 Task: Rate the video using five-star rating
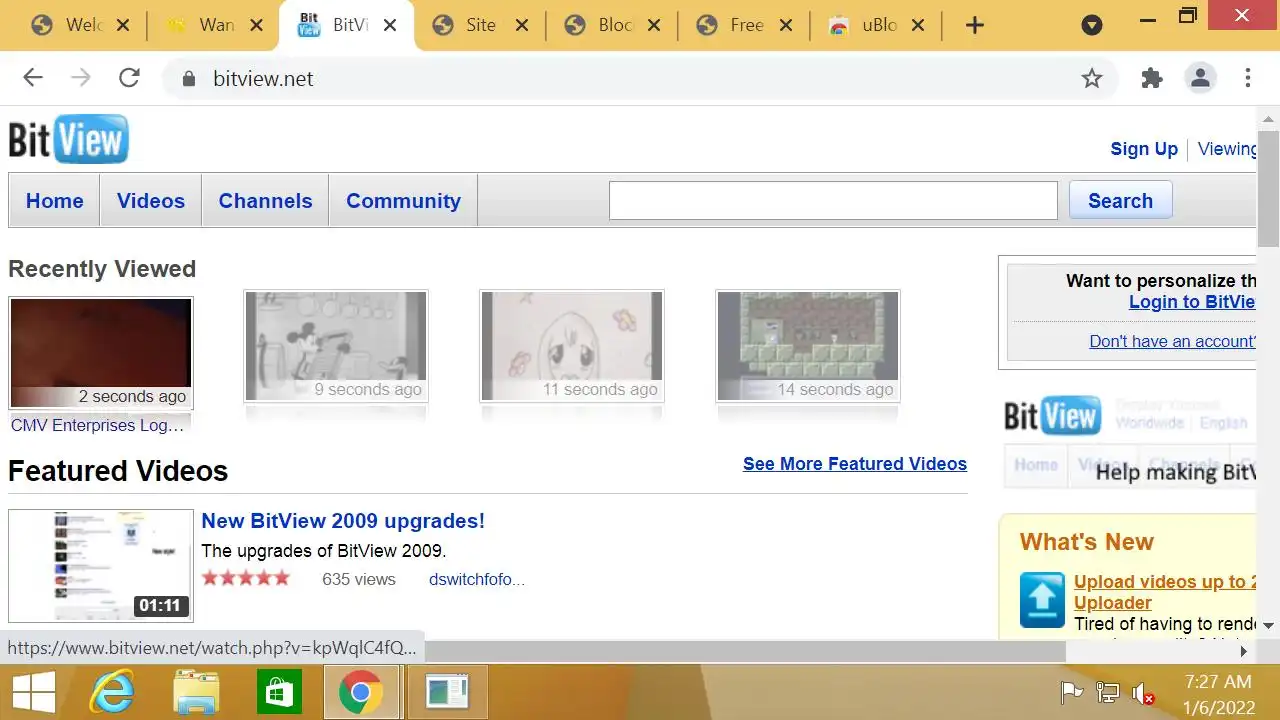[x=245, y=578]
